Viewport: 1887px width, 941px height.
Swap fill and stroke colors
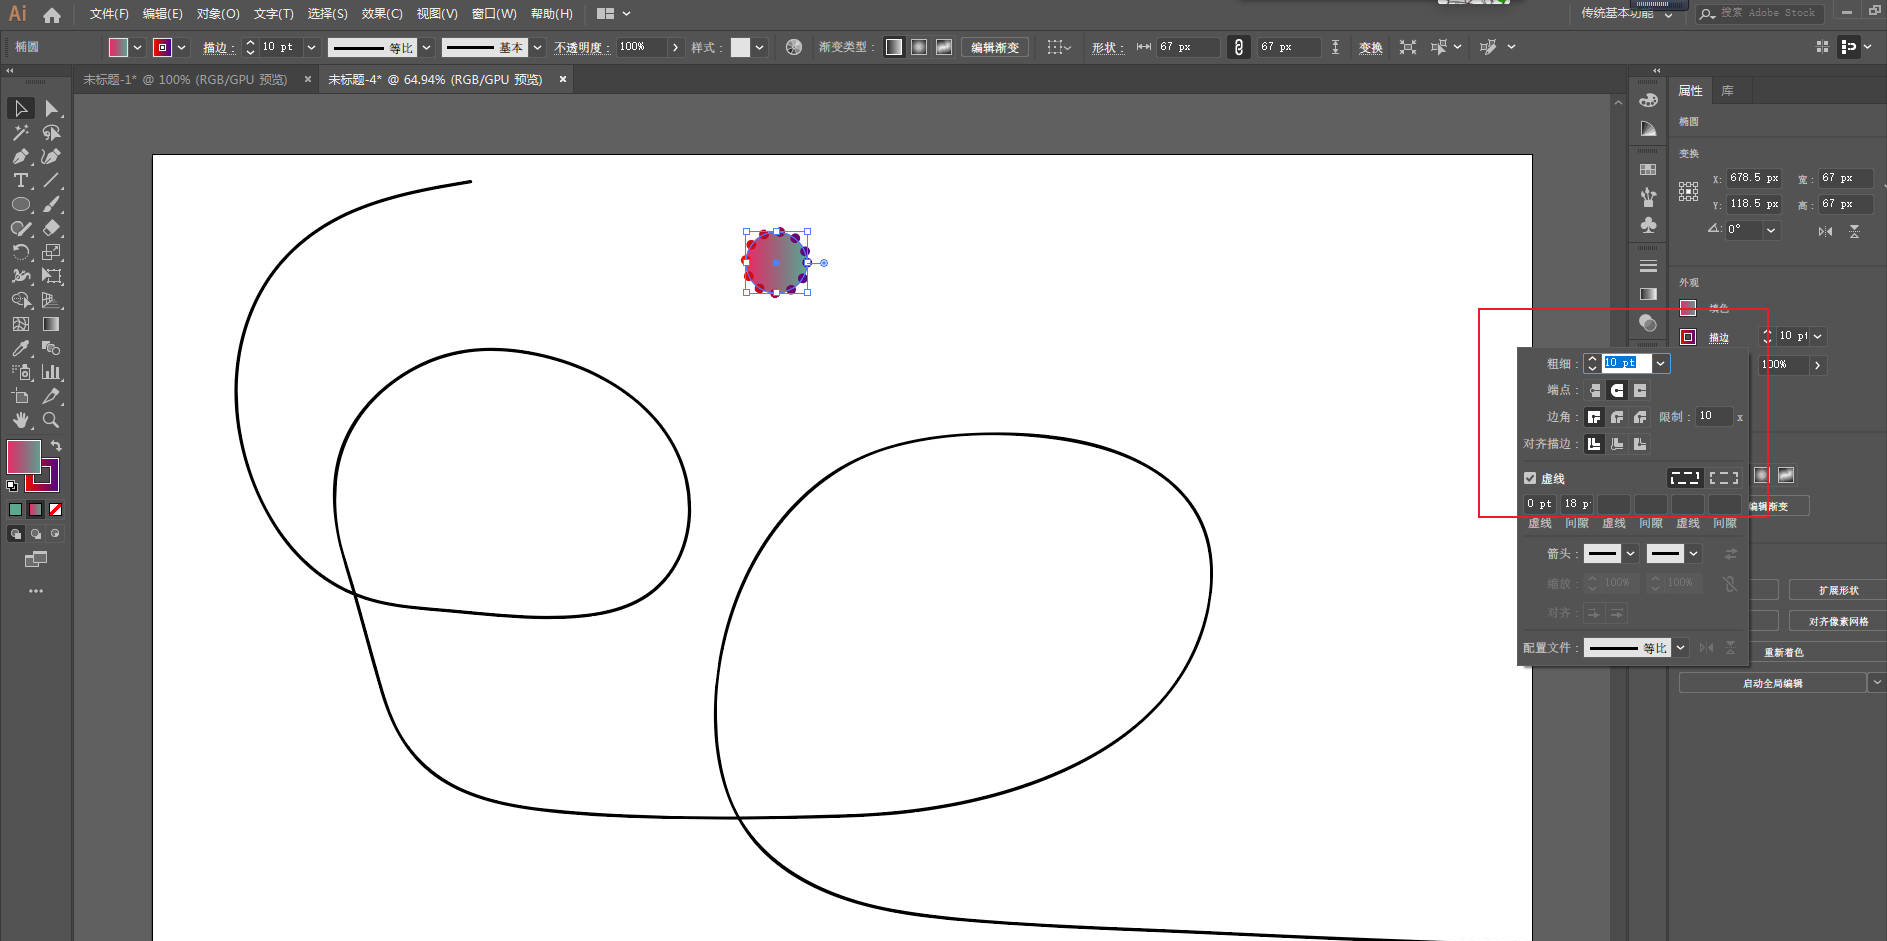click(x=57, y=446)
